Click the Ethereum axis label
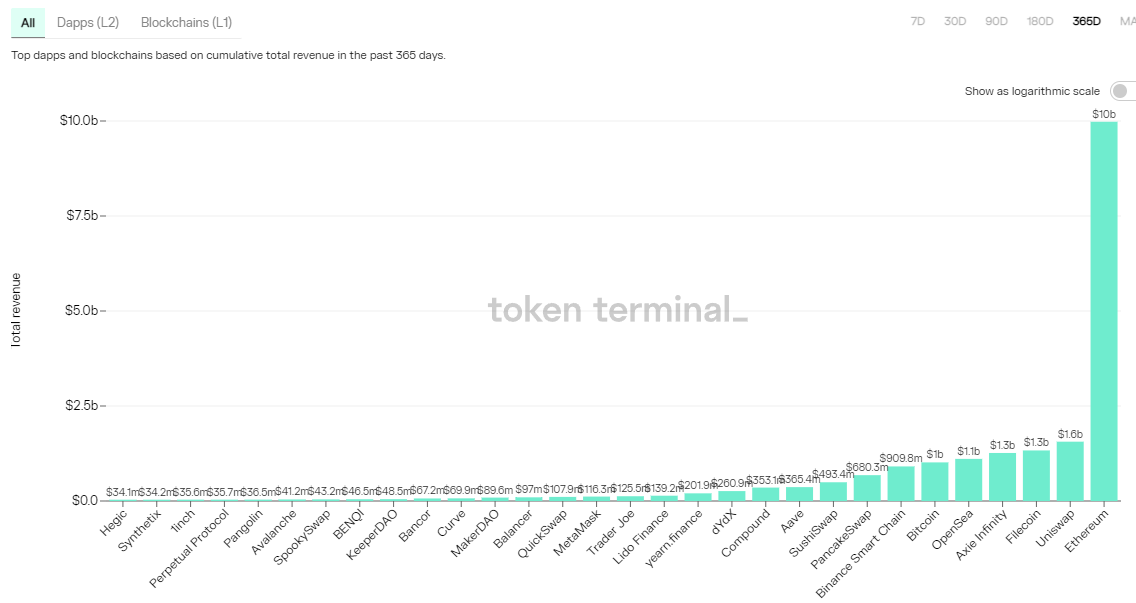Image resolution: width=1136 pixels, height=603 pixels. click(1087, 531)
